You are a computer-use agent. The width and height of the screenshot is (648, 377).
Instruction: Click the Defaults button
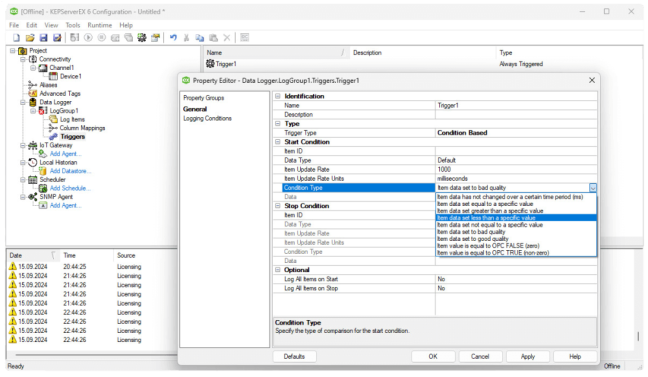(294, 357)
